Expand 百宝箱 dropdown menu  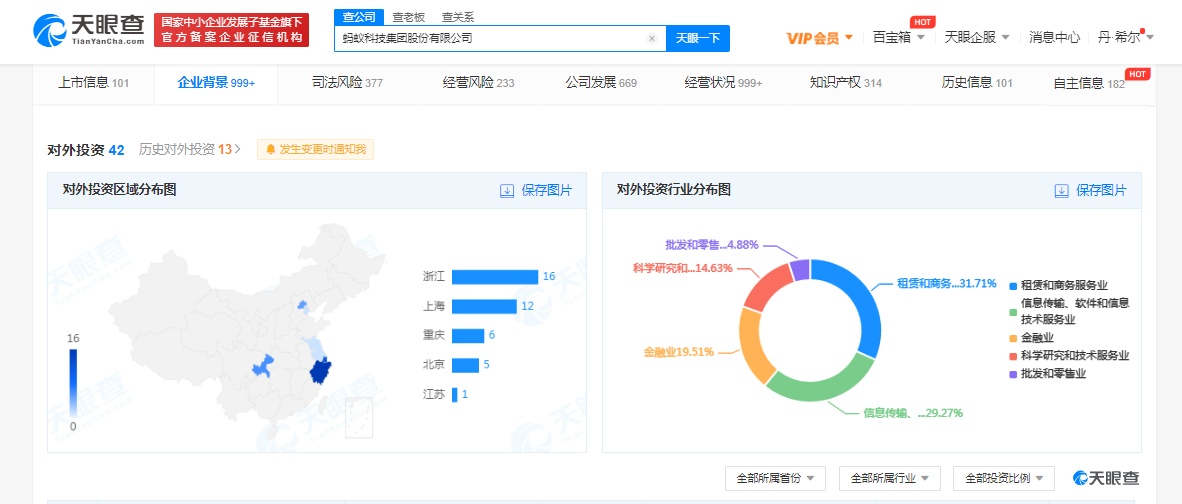[899, 37]
